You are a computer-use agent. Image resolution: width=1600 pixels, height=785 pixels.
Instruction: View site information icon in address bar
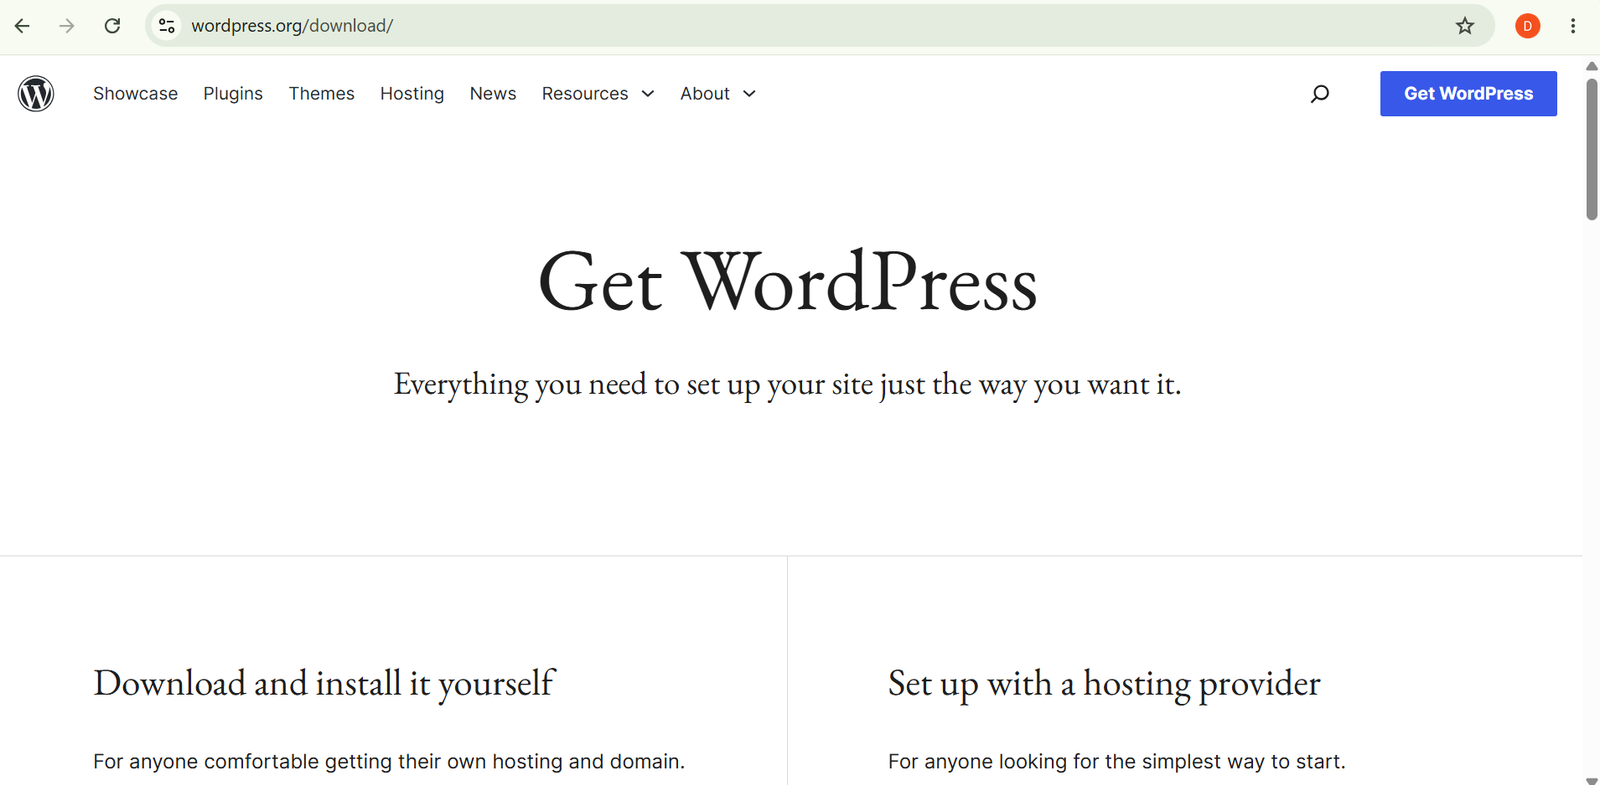(167, 26)
